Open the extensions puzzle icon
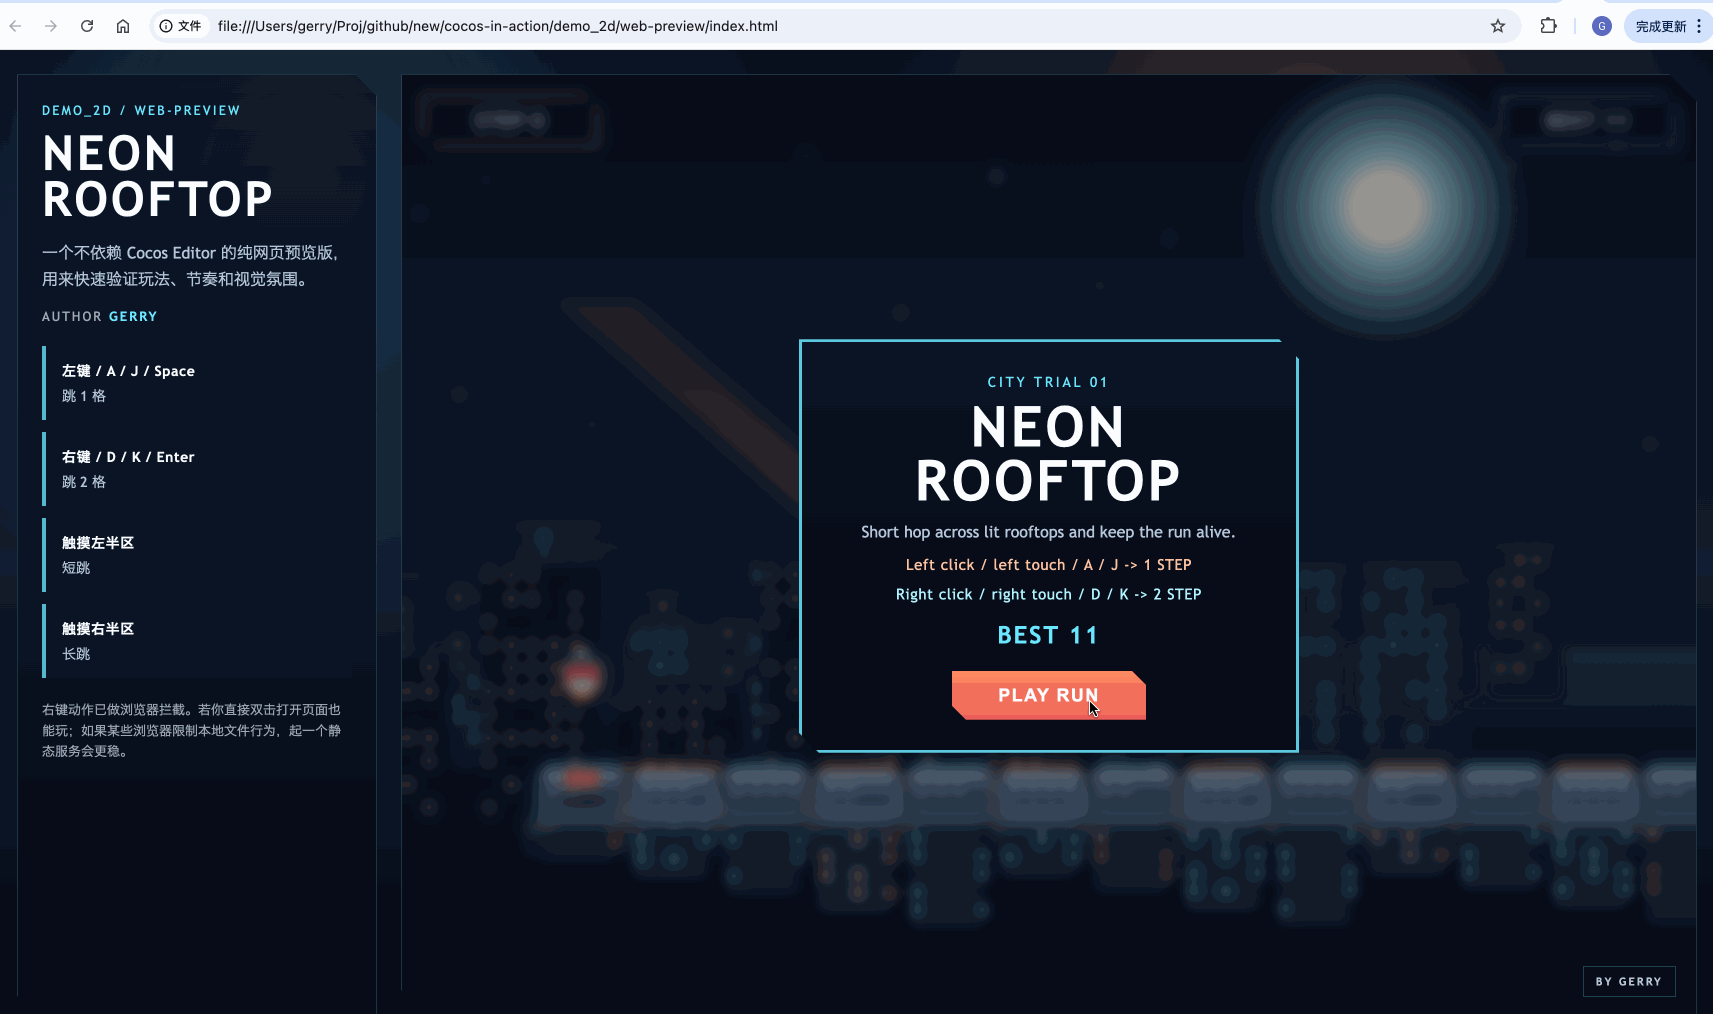The image size is (1713, 1014). [x=1548, y=26]
